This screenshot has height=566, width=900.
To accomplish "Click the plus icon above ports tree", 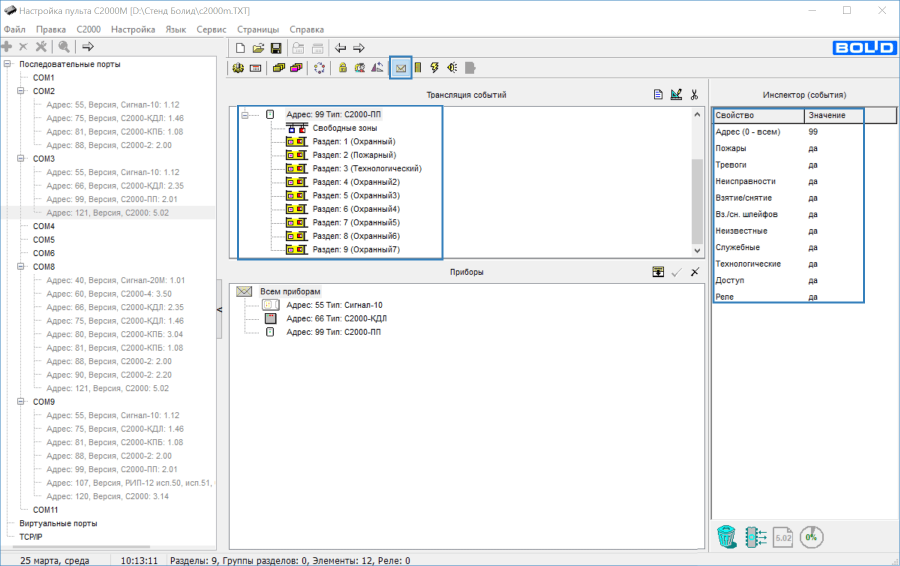I will pyautogui.click(x=7, y=46).
